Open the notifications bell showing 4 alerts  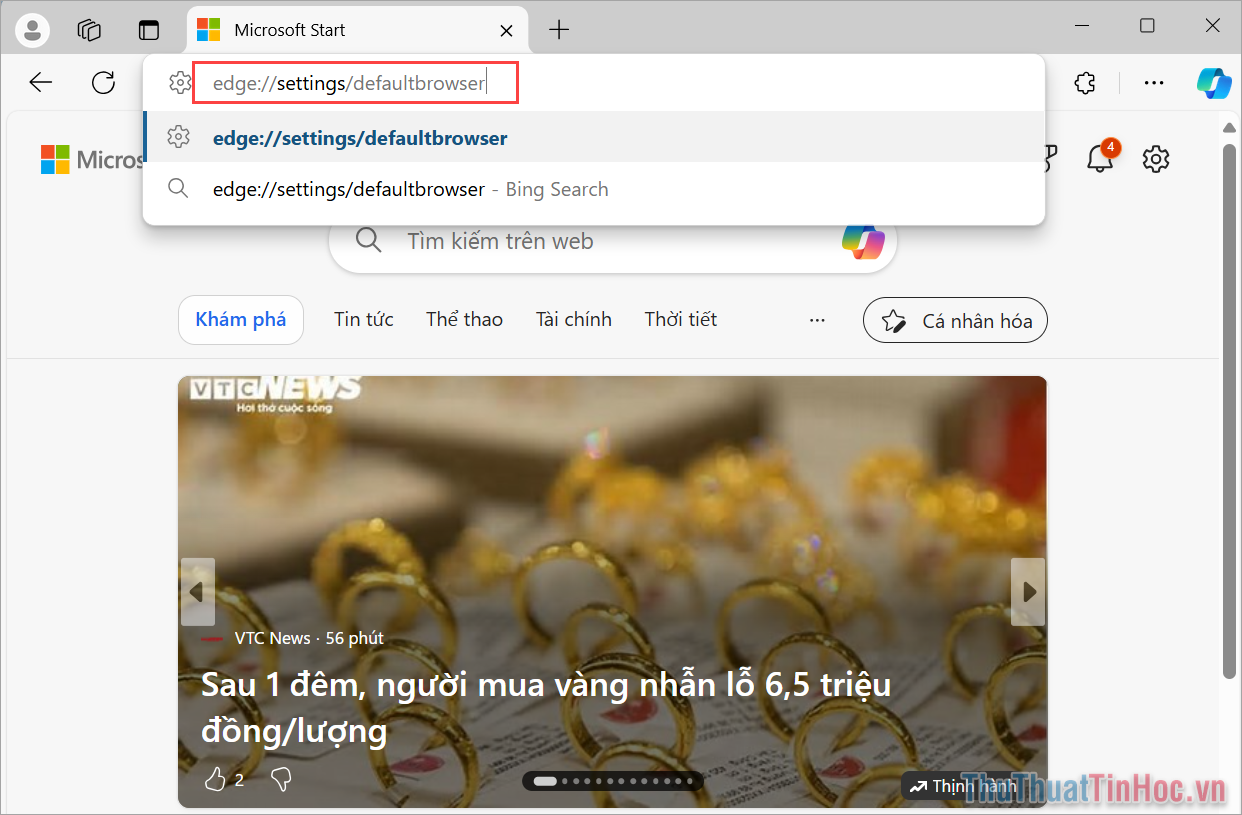(x=1100, y=158)
